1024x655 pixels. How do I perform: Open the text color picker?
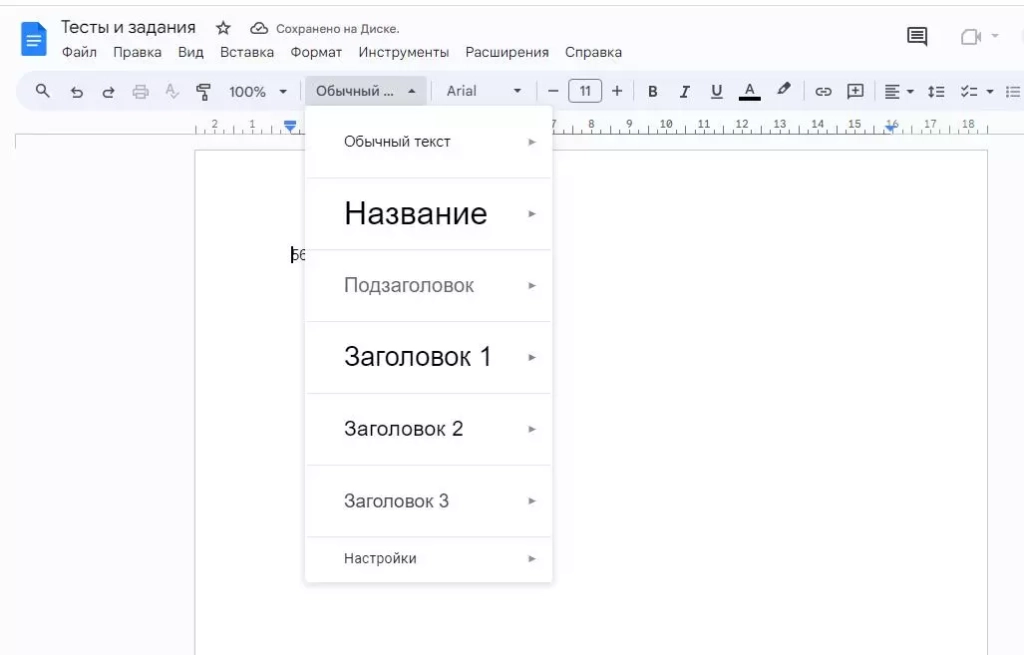coord(749,90)
